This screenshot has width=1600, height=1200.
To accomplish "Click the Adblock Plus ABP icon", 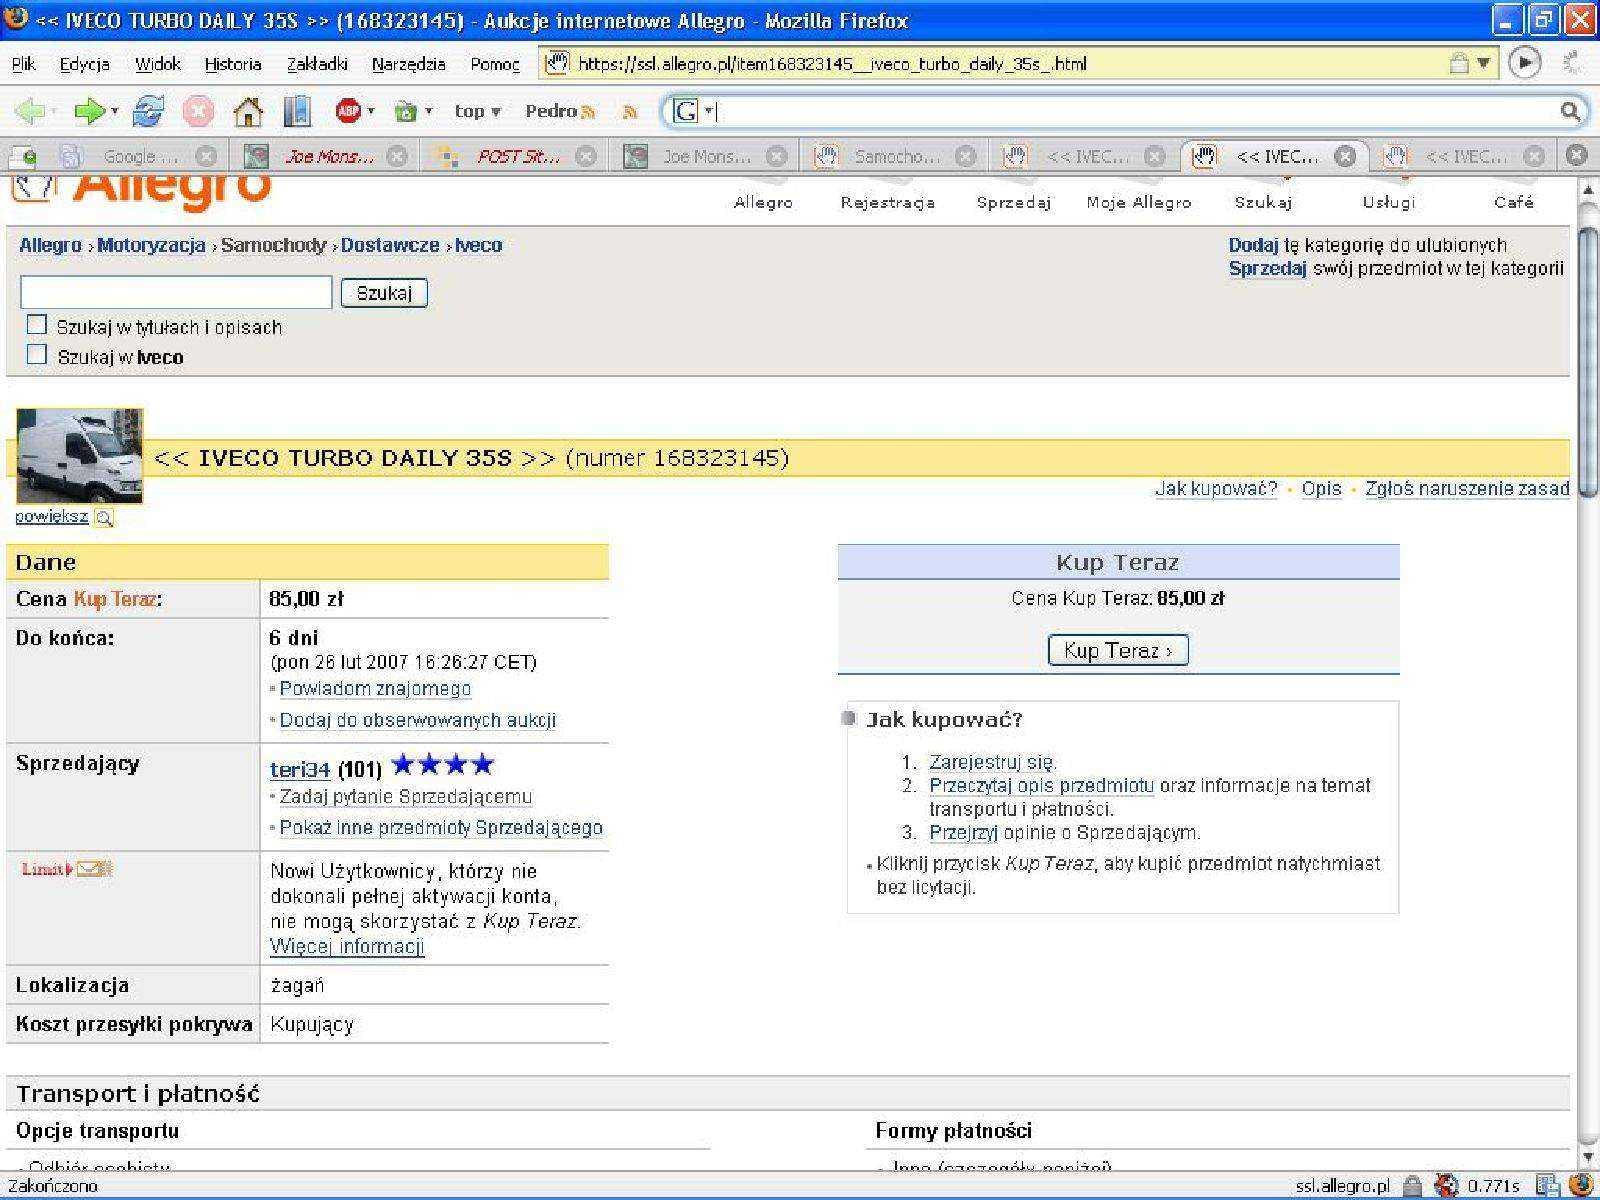I will click(x=347, y=111).
